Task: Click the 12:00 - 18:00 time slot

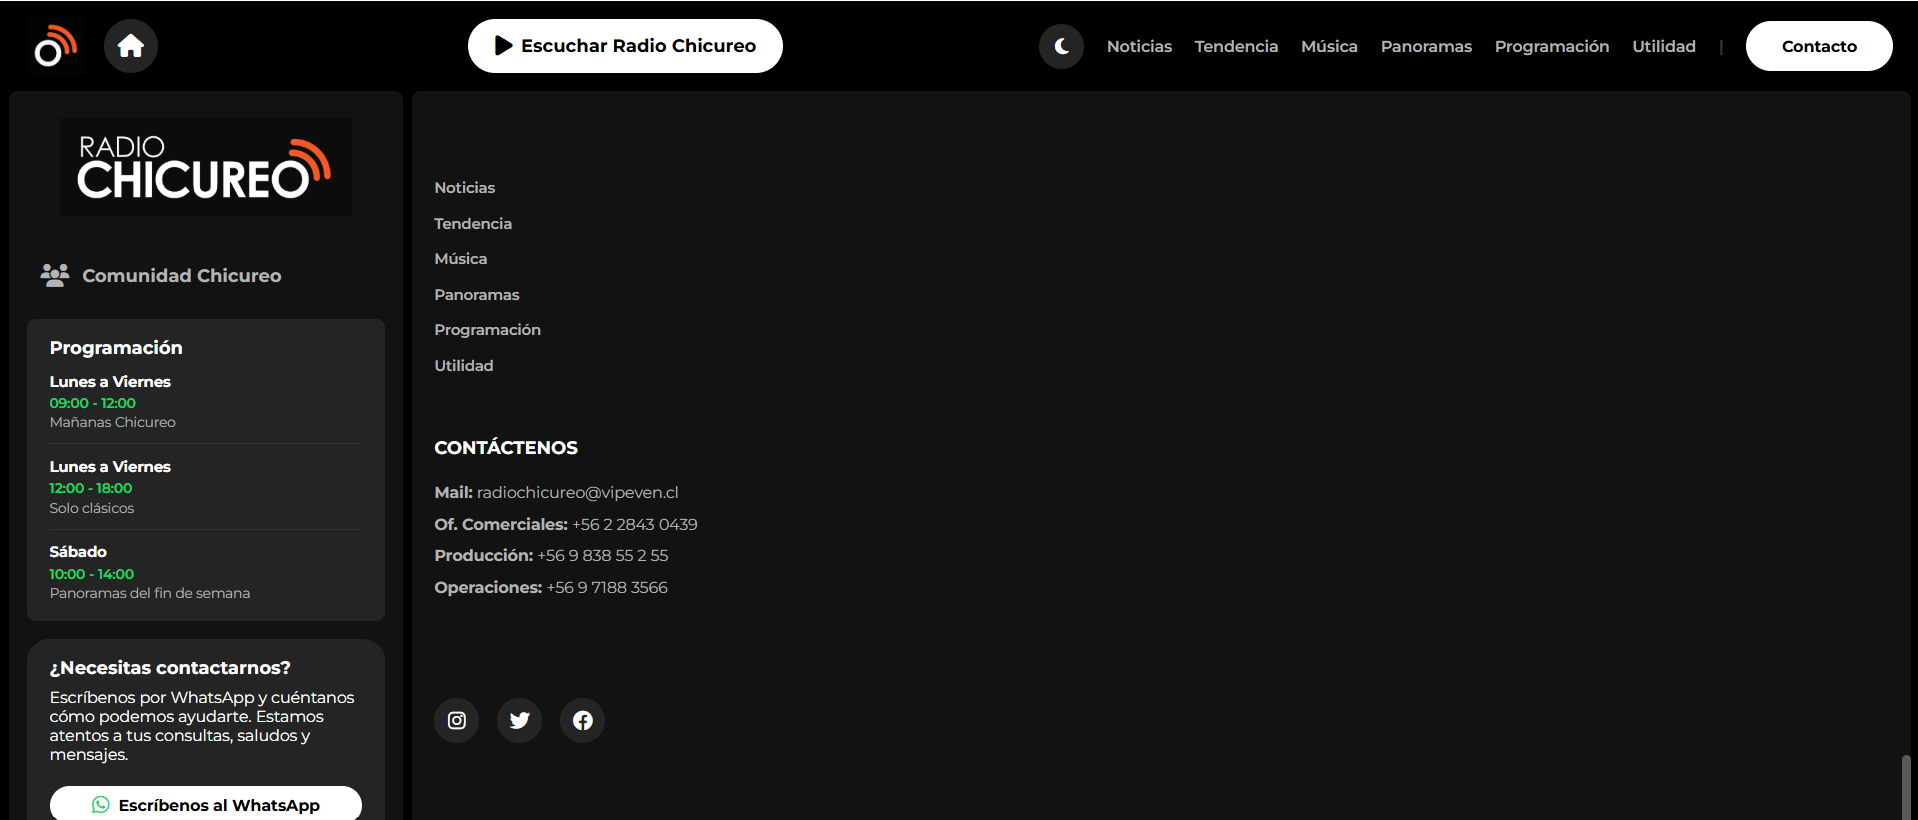Action: pos(91,488)
